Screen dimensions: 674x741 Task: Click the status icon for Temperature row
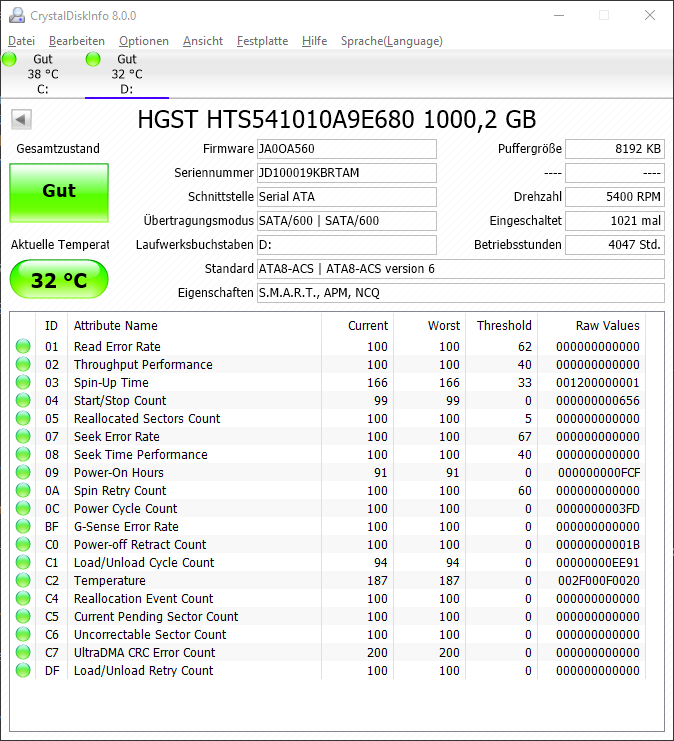point(23,580)
